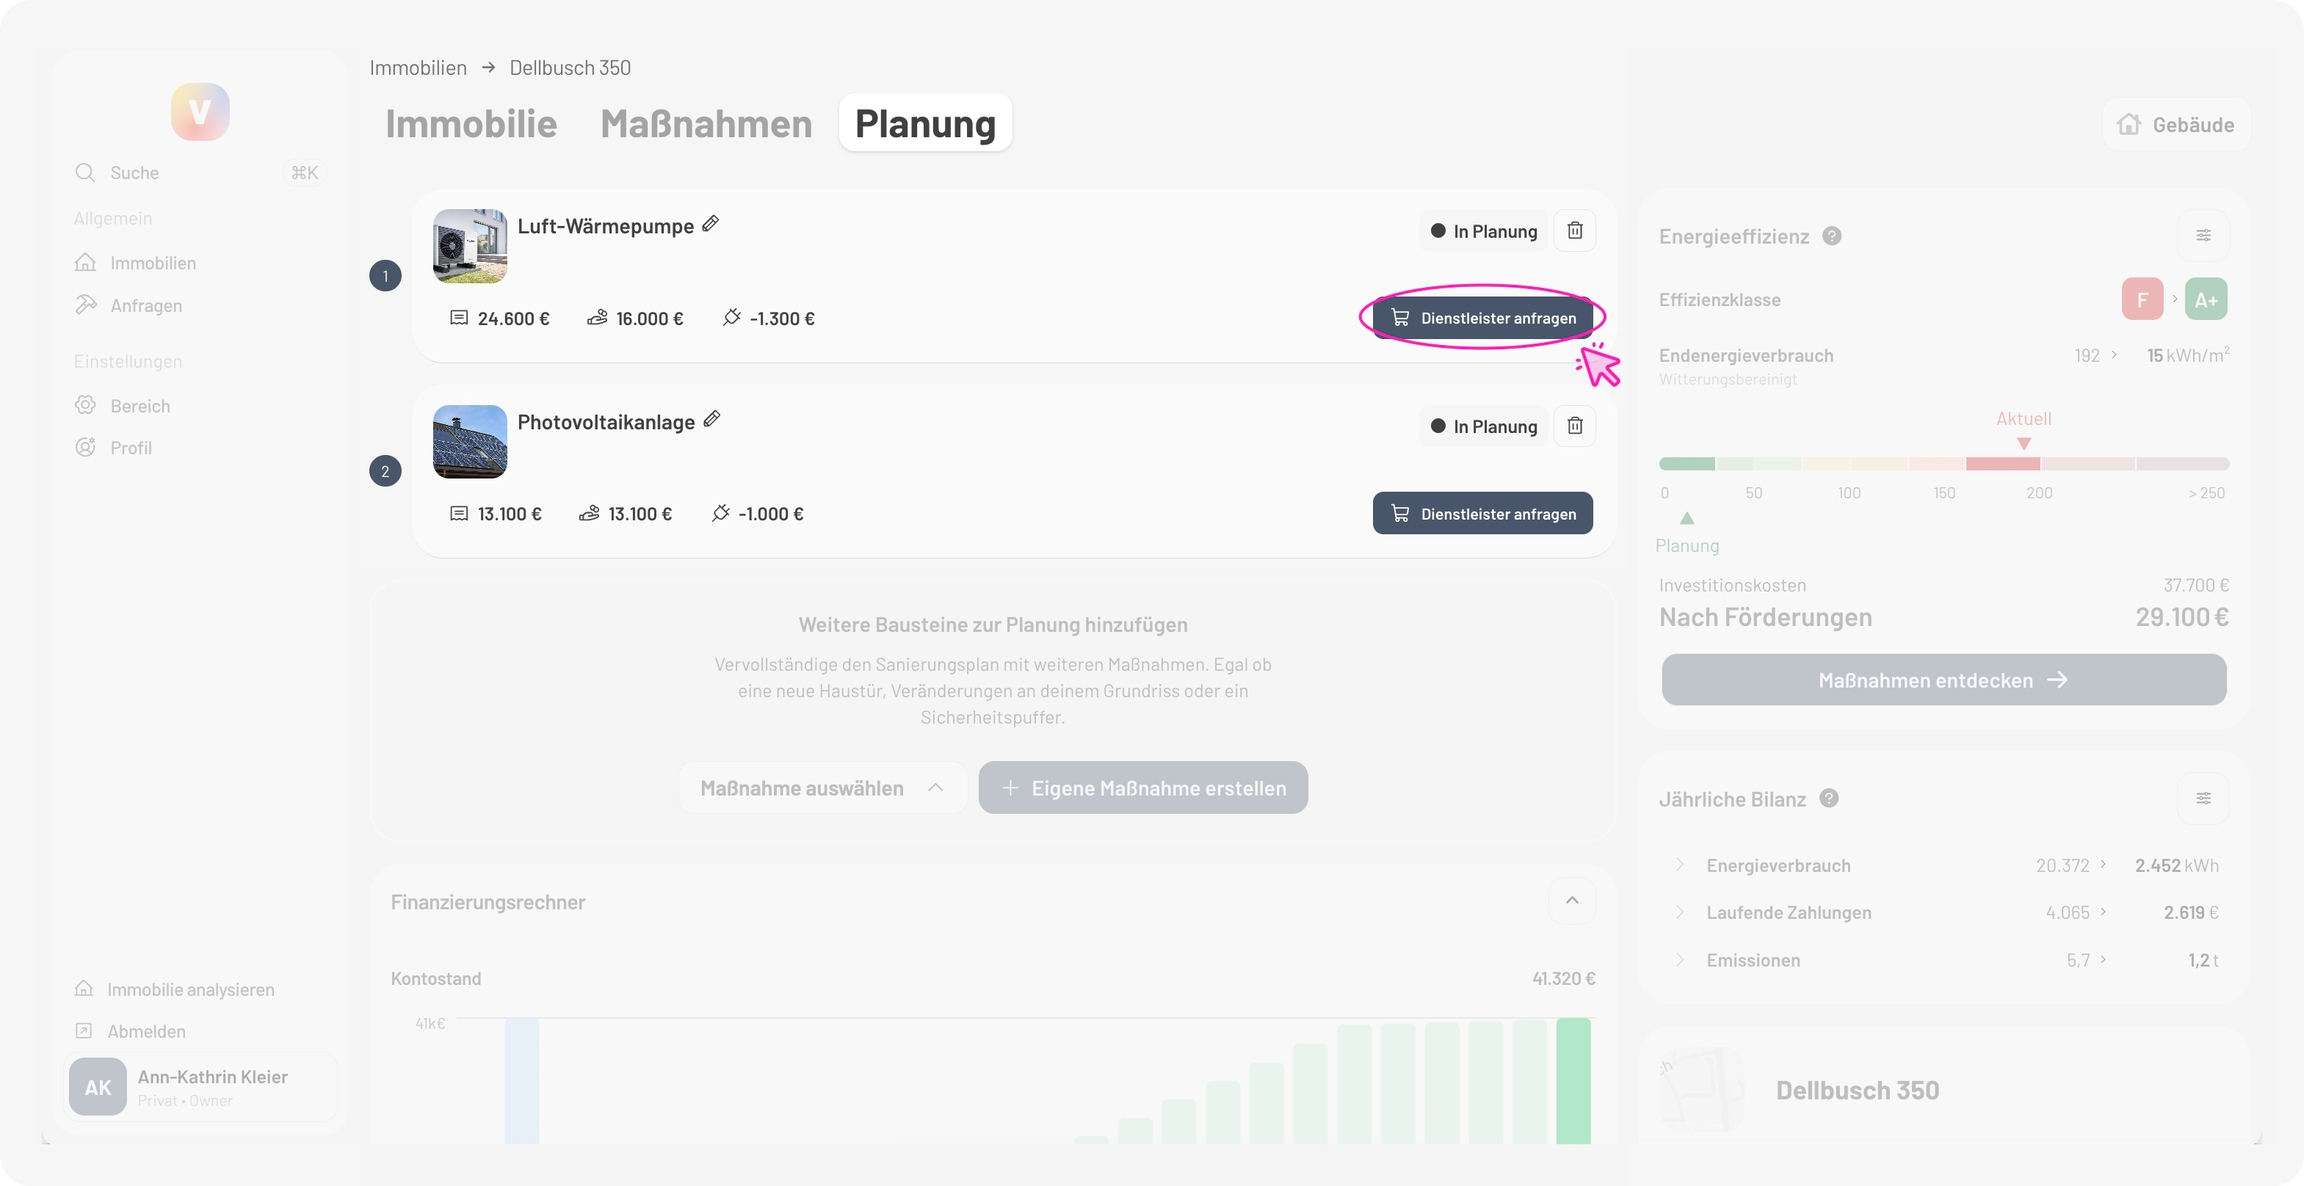Image resolution: width=2304 pixels, height=1186 pixels.
Task: Switch to the Maßnahmen tab
Action: 706,124
